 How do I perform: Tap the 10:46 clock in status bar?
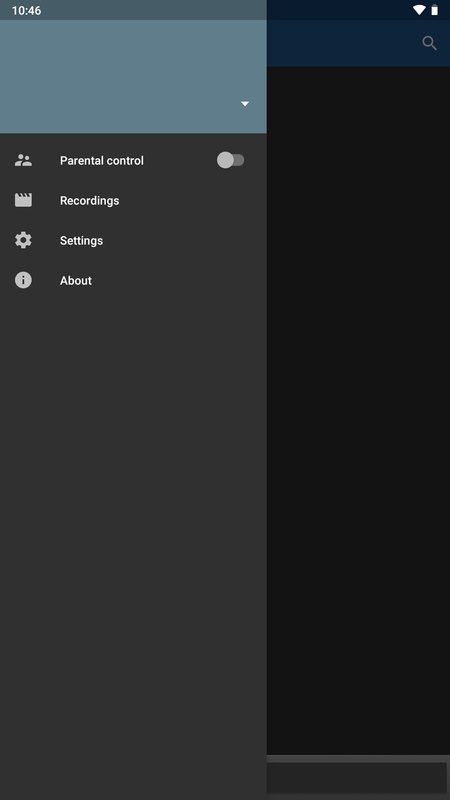point(27,10)
